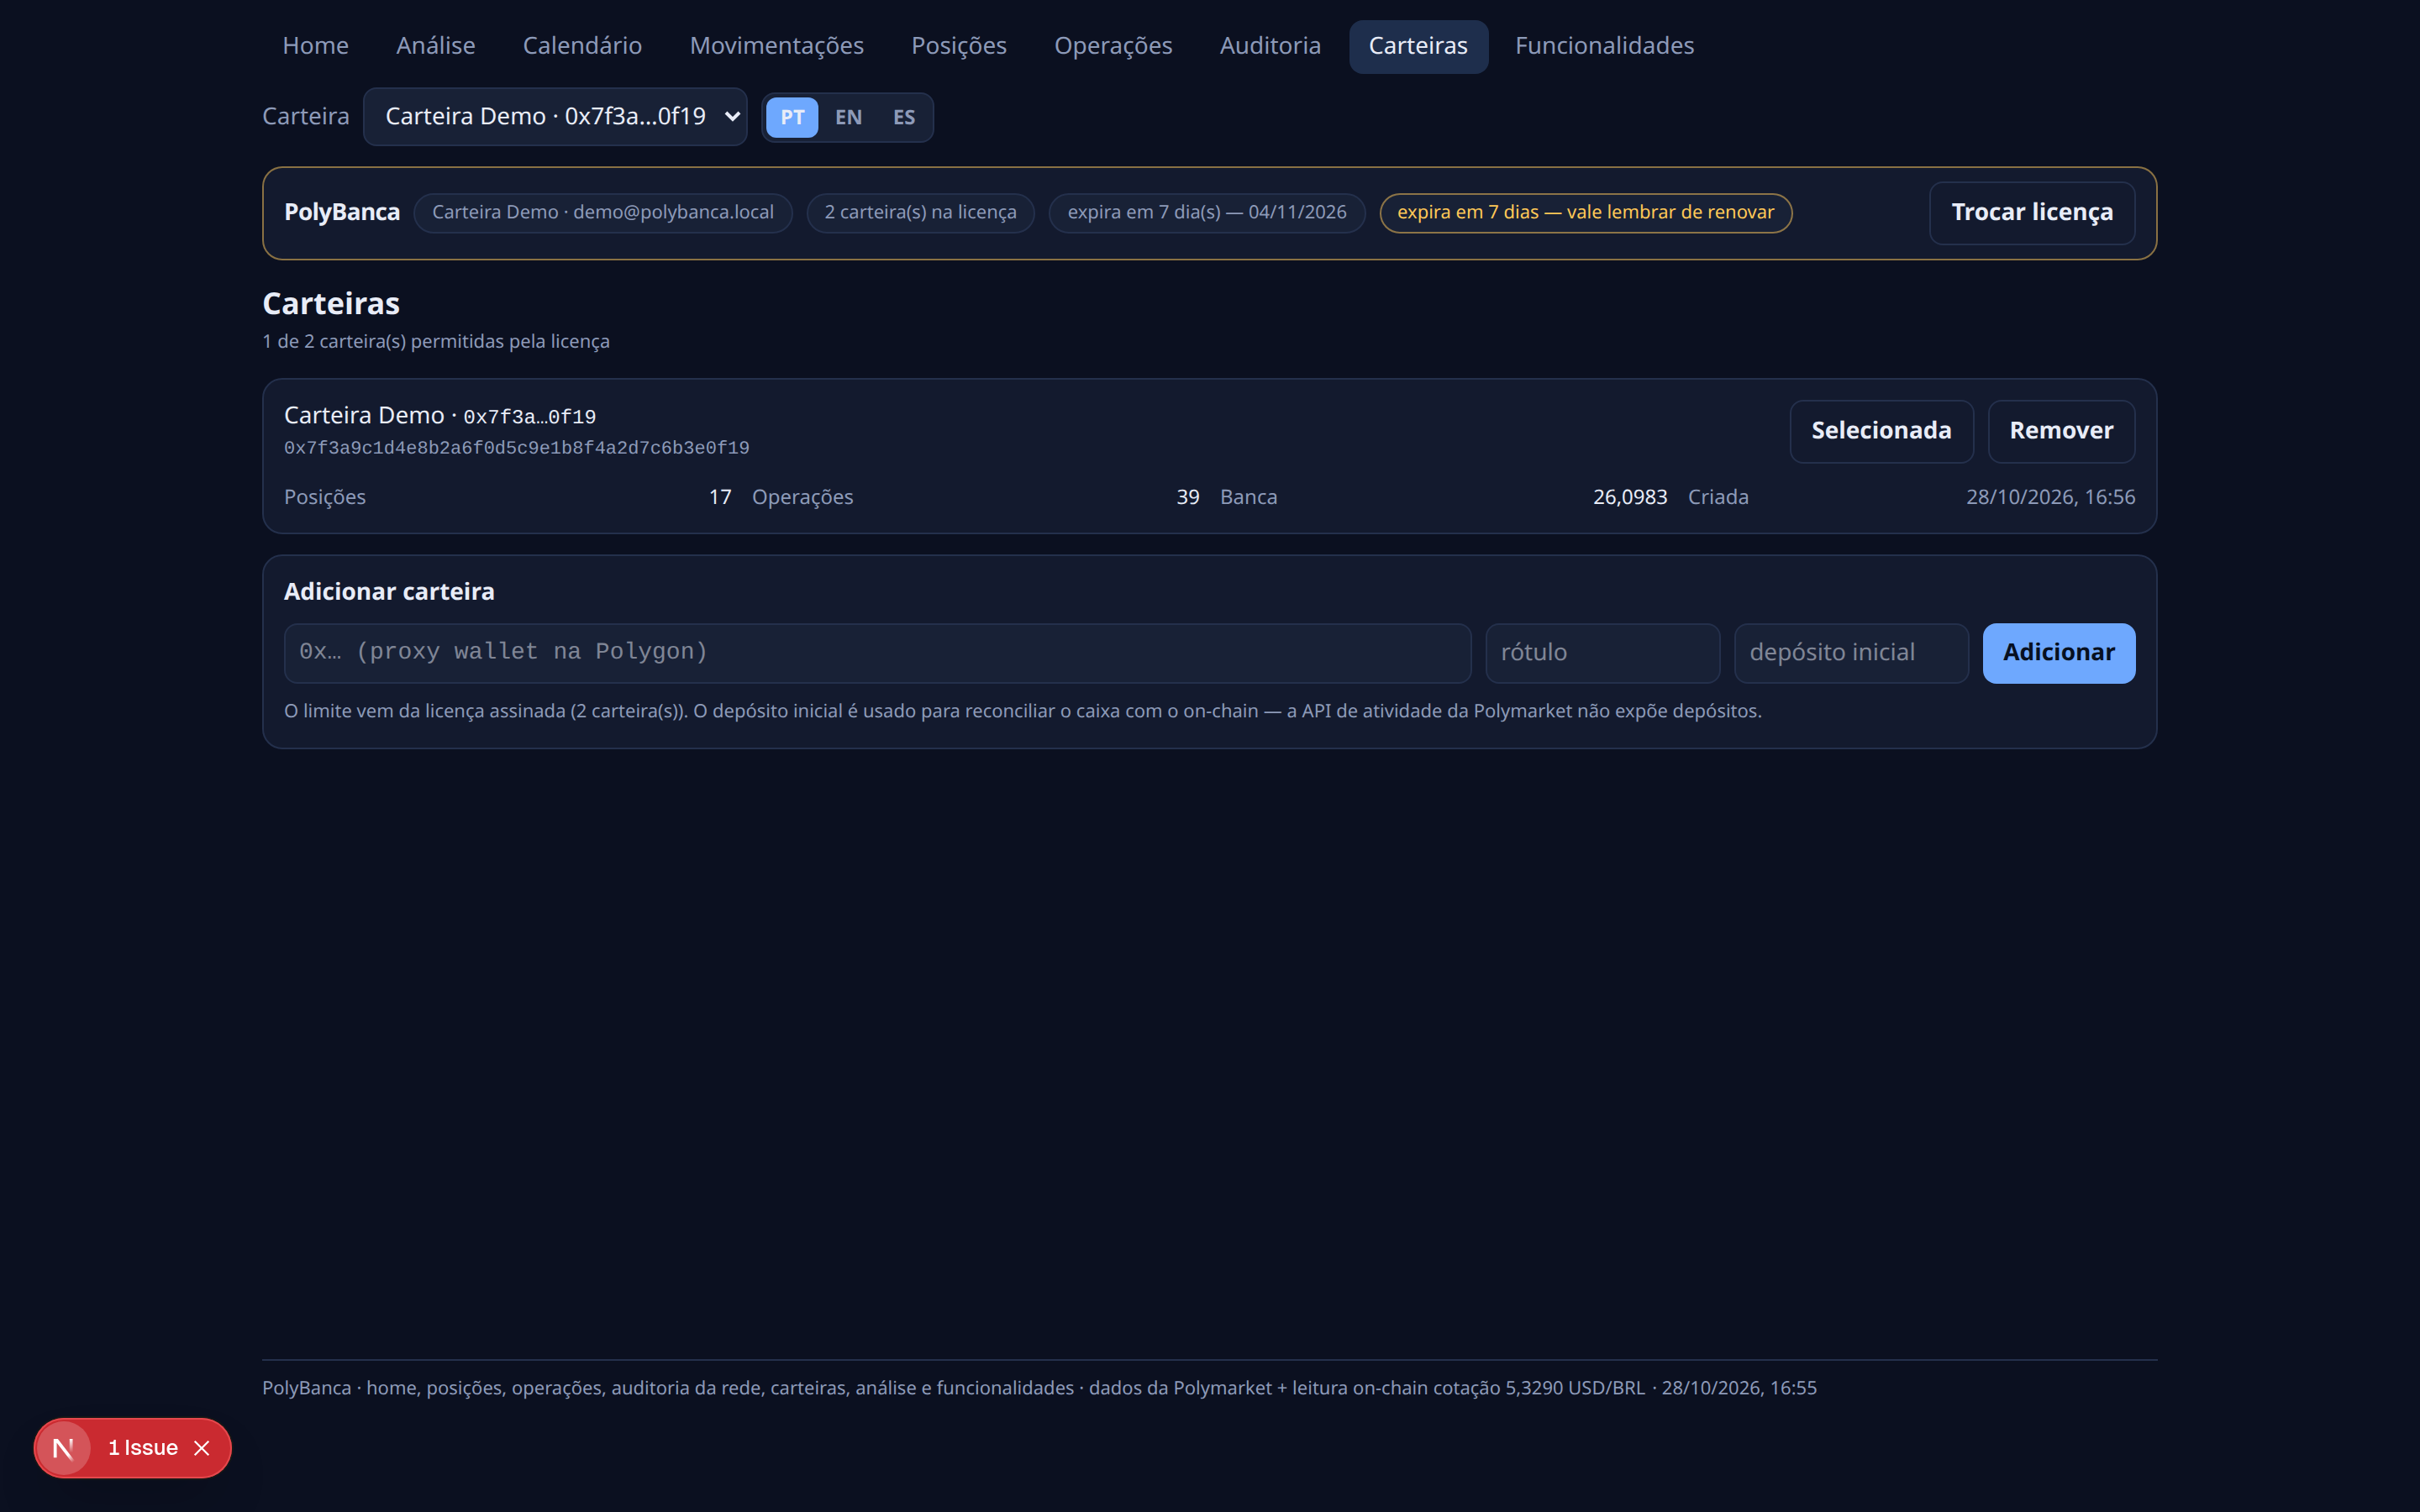2420x1512 pixels.
Task: Open the Carteira Demo wallet dropdown
Action: click(555, 116)
